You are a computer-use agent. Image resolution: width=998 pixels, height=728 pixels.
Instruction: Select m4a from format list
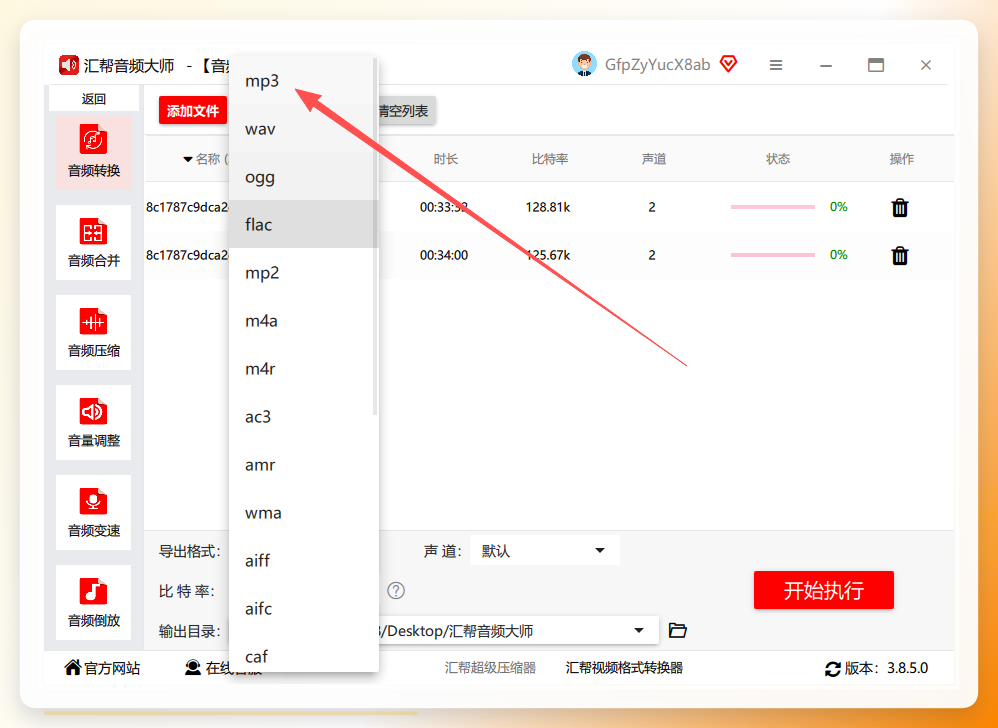pos(304,320)
